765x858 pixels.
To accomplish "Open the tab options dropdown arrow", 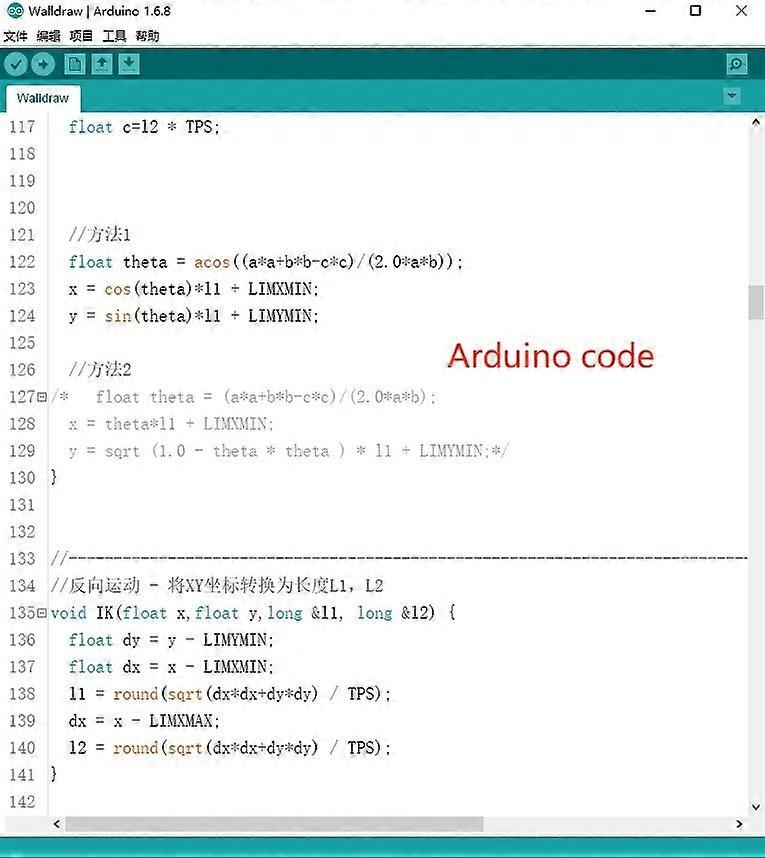I will pyautogui.click(x=732, y=97).
